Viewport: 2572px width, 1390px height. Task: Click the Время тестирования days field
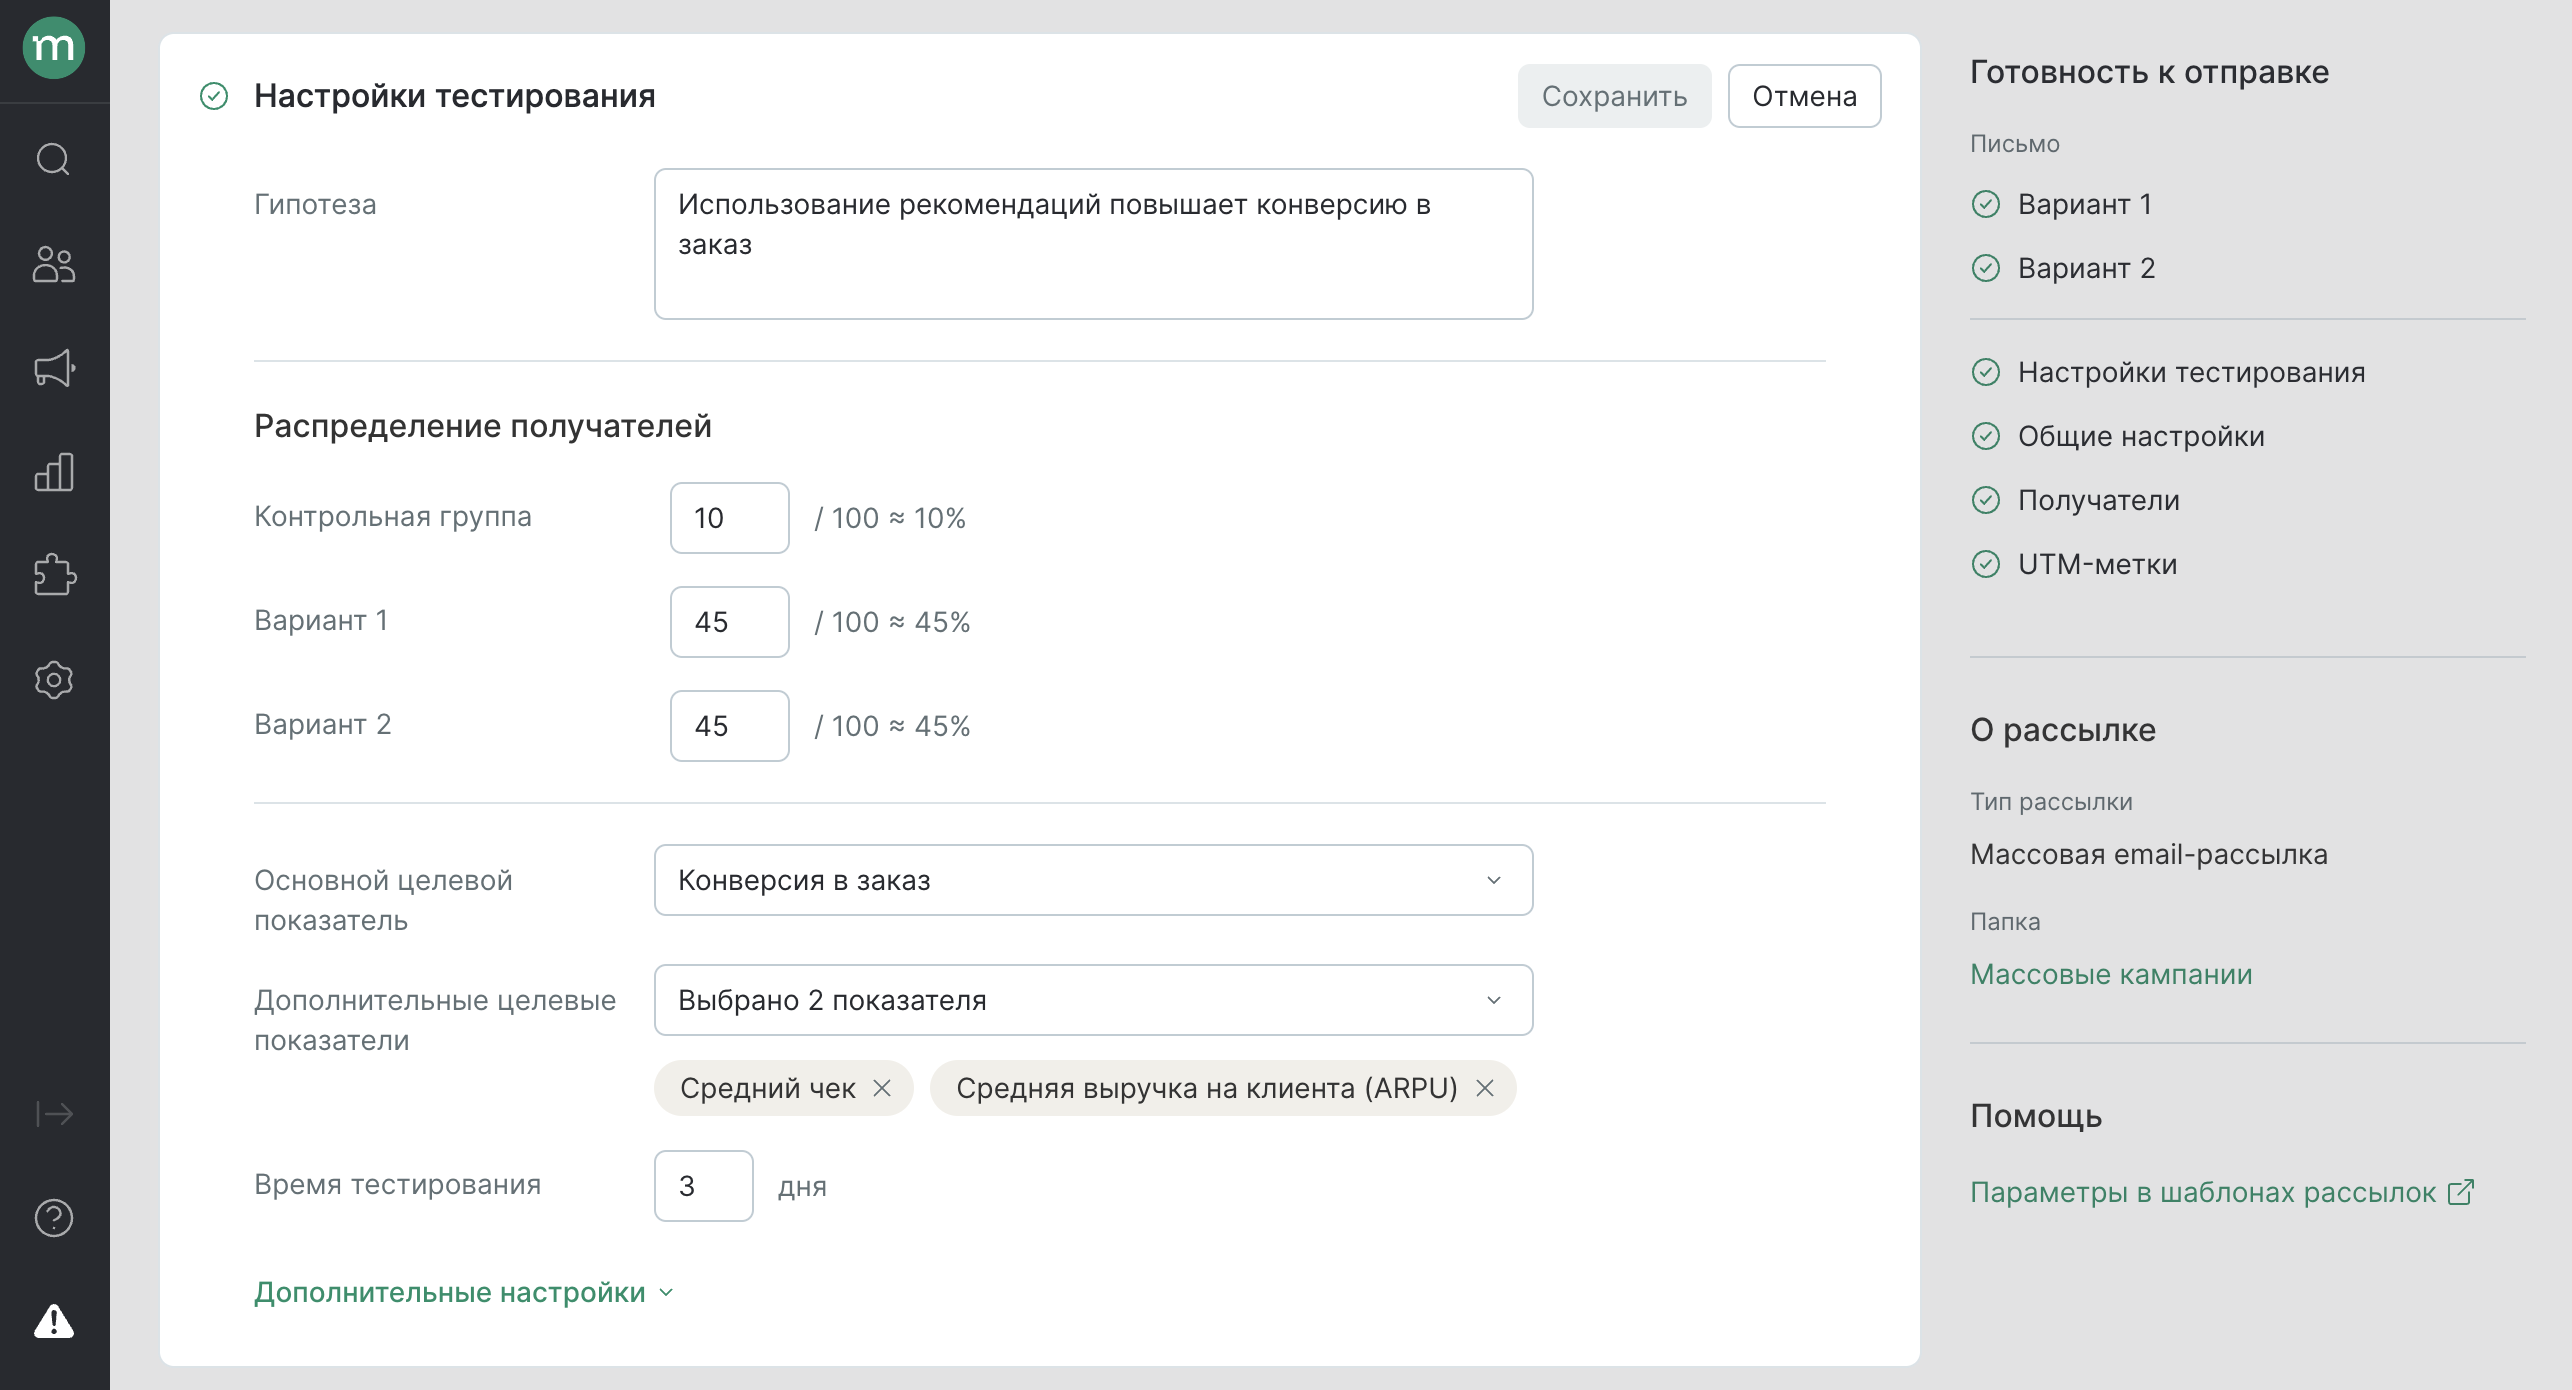coord(704,1186)
